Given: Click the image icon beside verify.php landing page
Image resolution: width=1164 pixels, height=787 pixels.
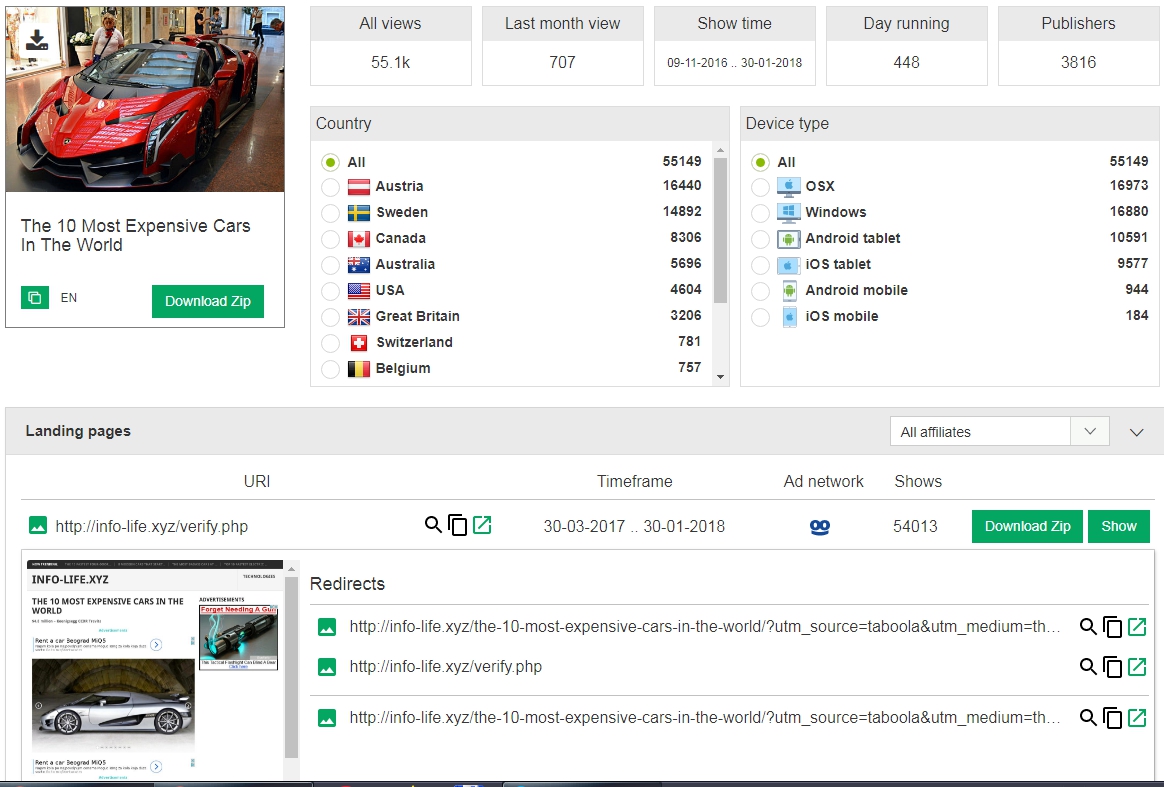Looking at the screenshot, I should pos(37,526).
